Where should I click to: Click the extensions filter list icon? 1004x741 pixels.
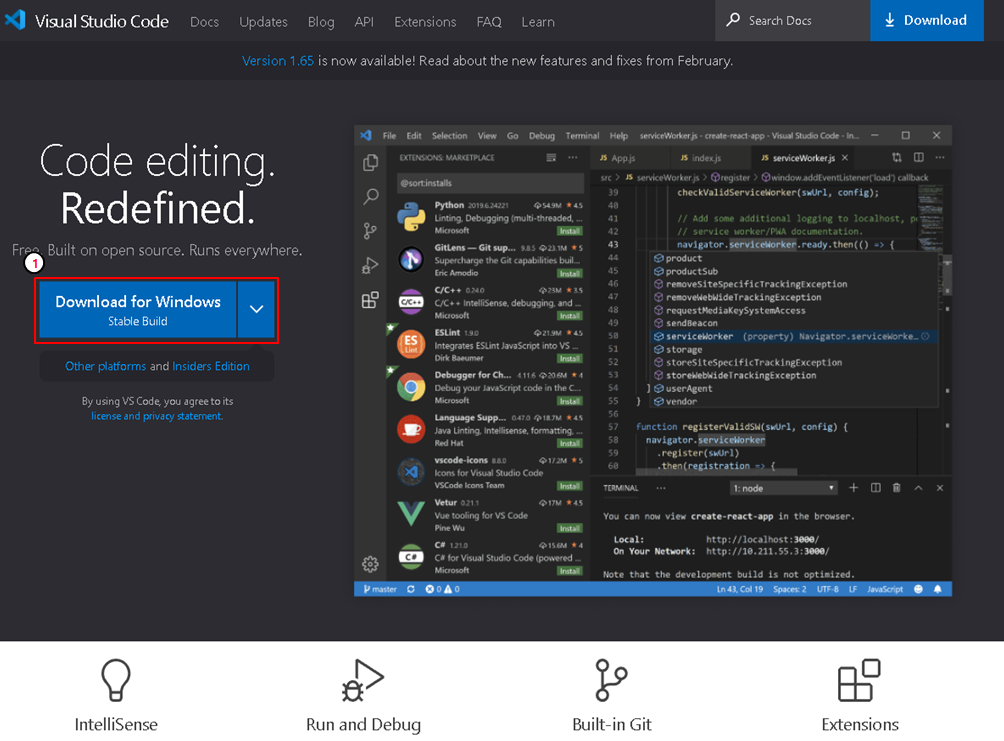pyautogui.click(x=551, y=158)
